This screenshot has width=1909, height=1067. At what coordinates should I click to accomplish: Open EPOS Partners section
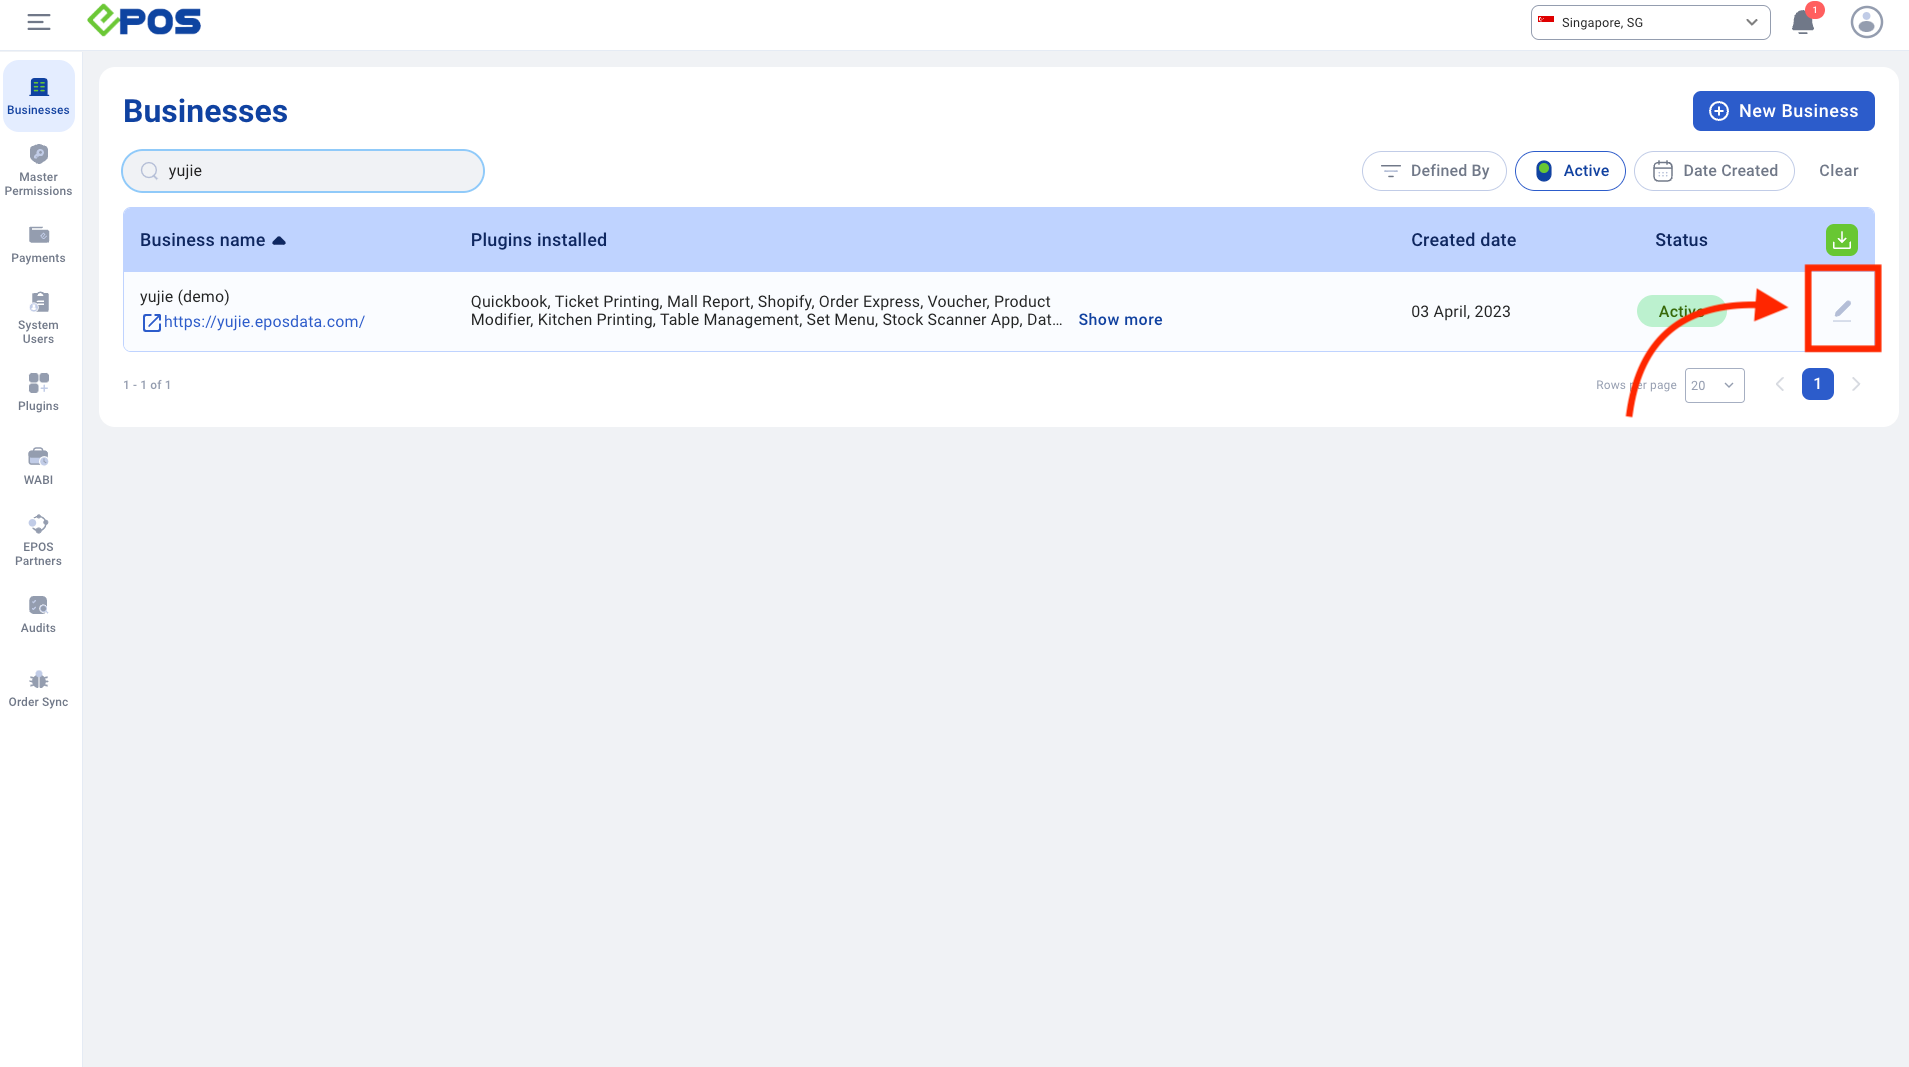coord(38,540)
